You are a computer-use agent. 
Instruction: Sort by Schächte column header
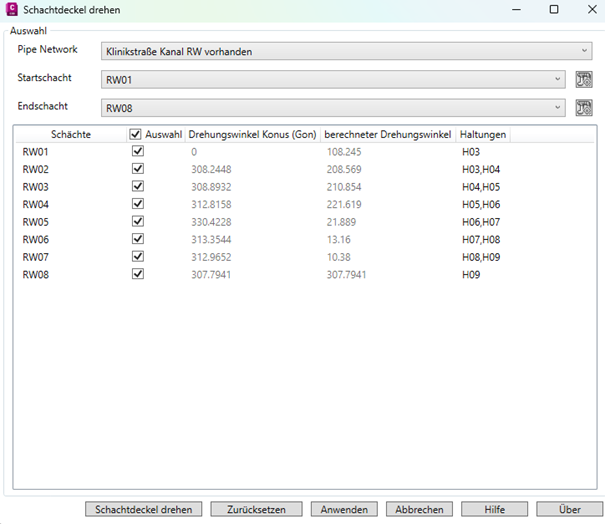70,134
